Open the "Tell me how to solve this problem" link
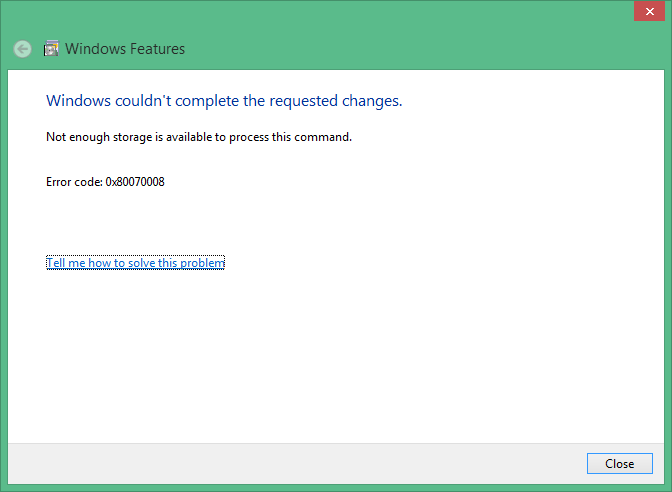 [x=135, y=263]
